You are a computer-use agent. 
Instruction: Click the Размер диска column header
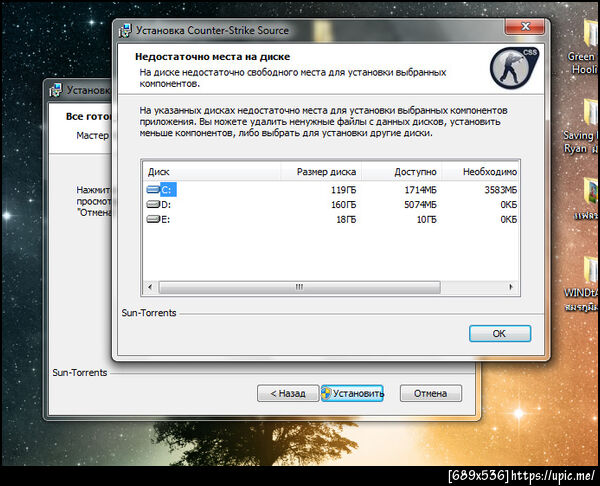321,172
